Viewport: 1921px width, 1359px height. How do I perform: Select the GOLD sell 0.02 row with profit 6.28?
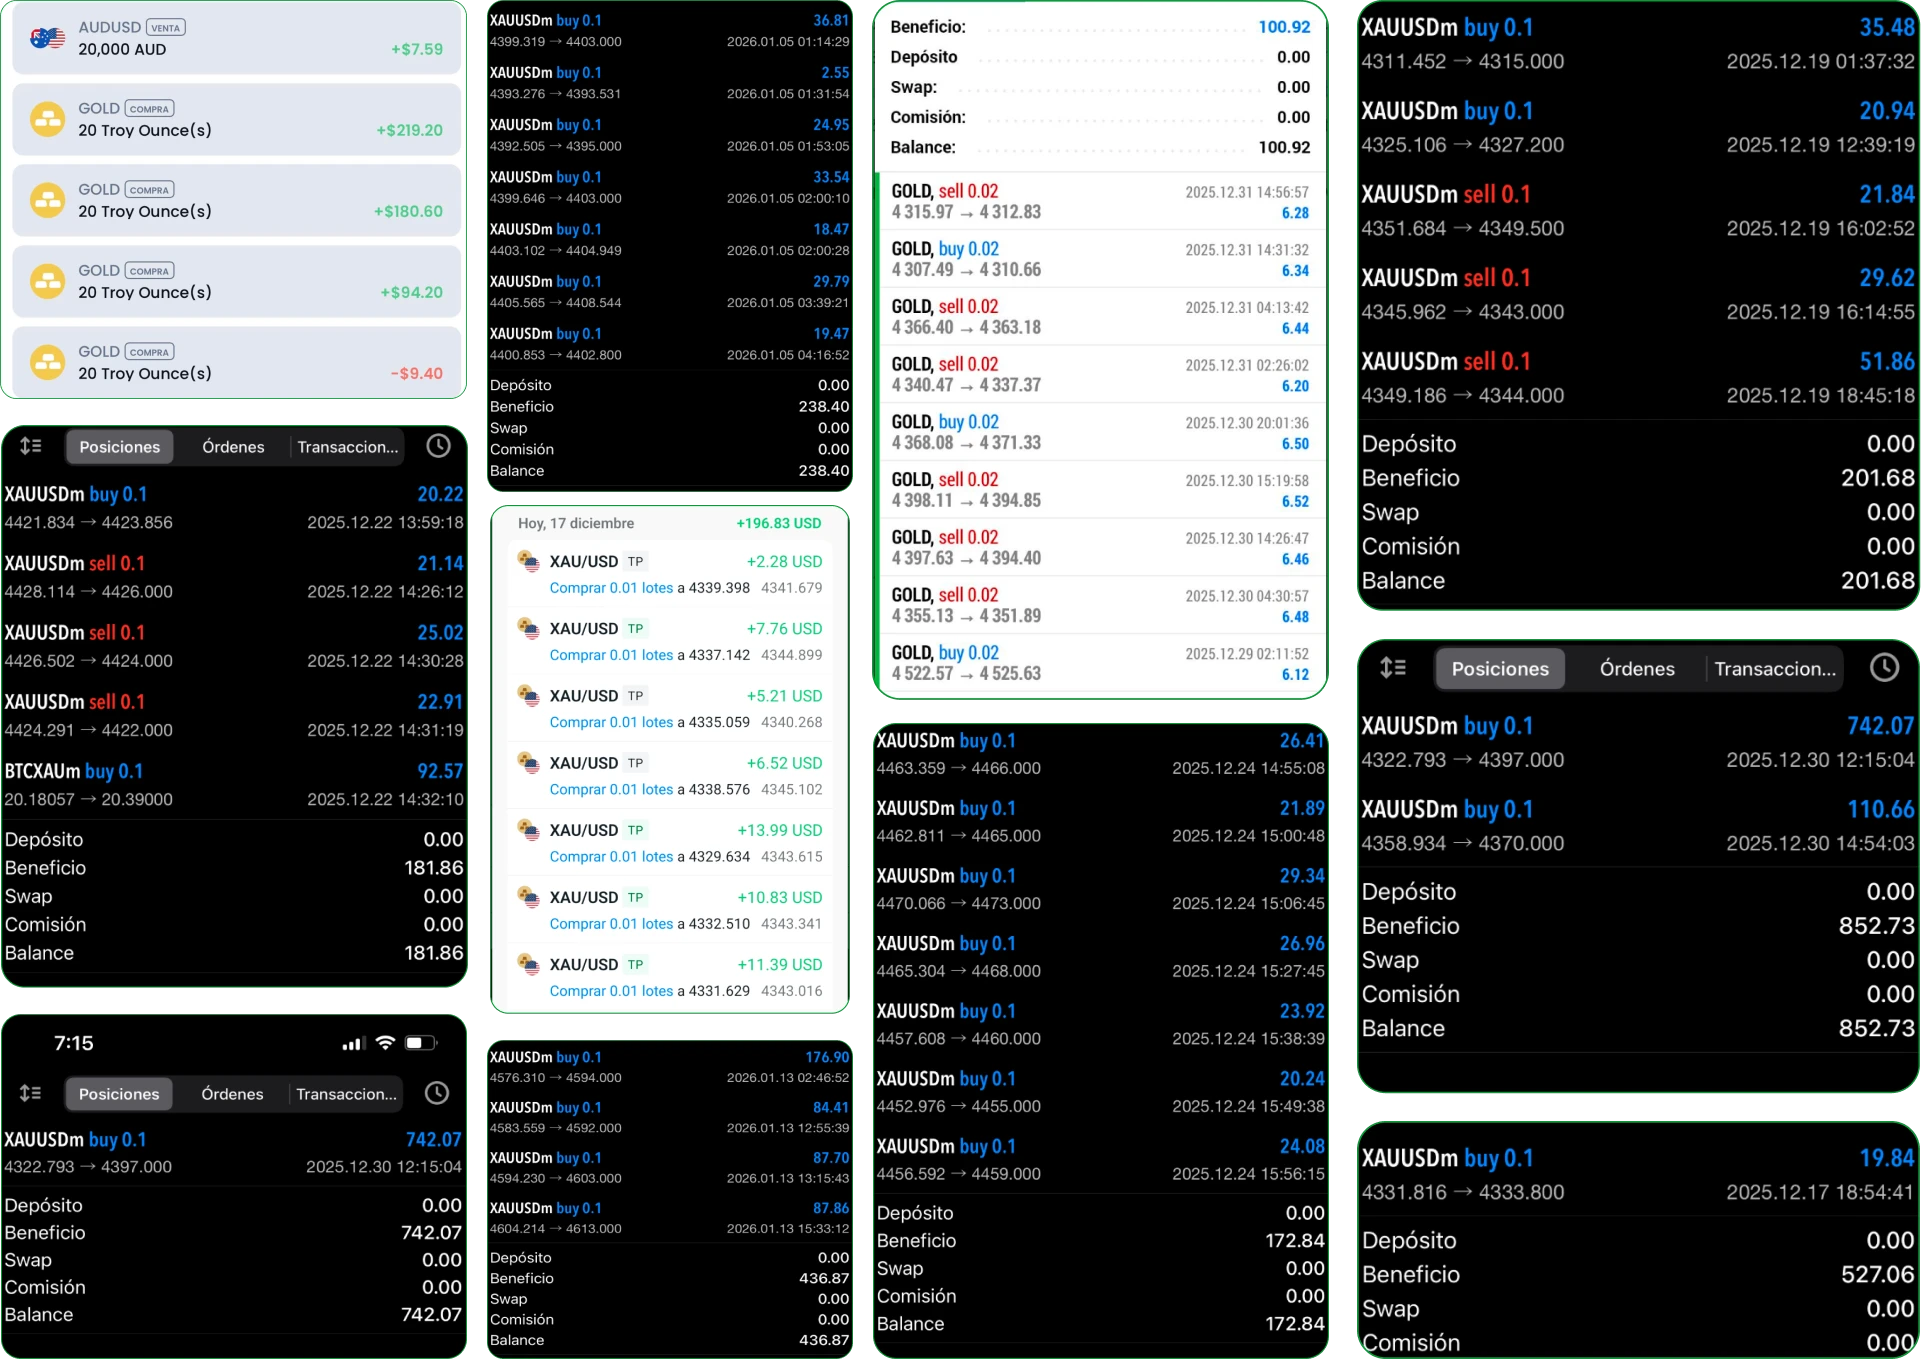(x=1099, y=201)
